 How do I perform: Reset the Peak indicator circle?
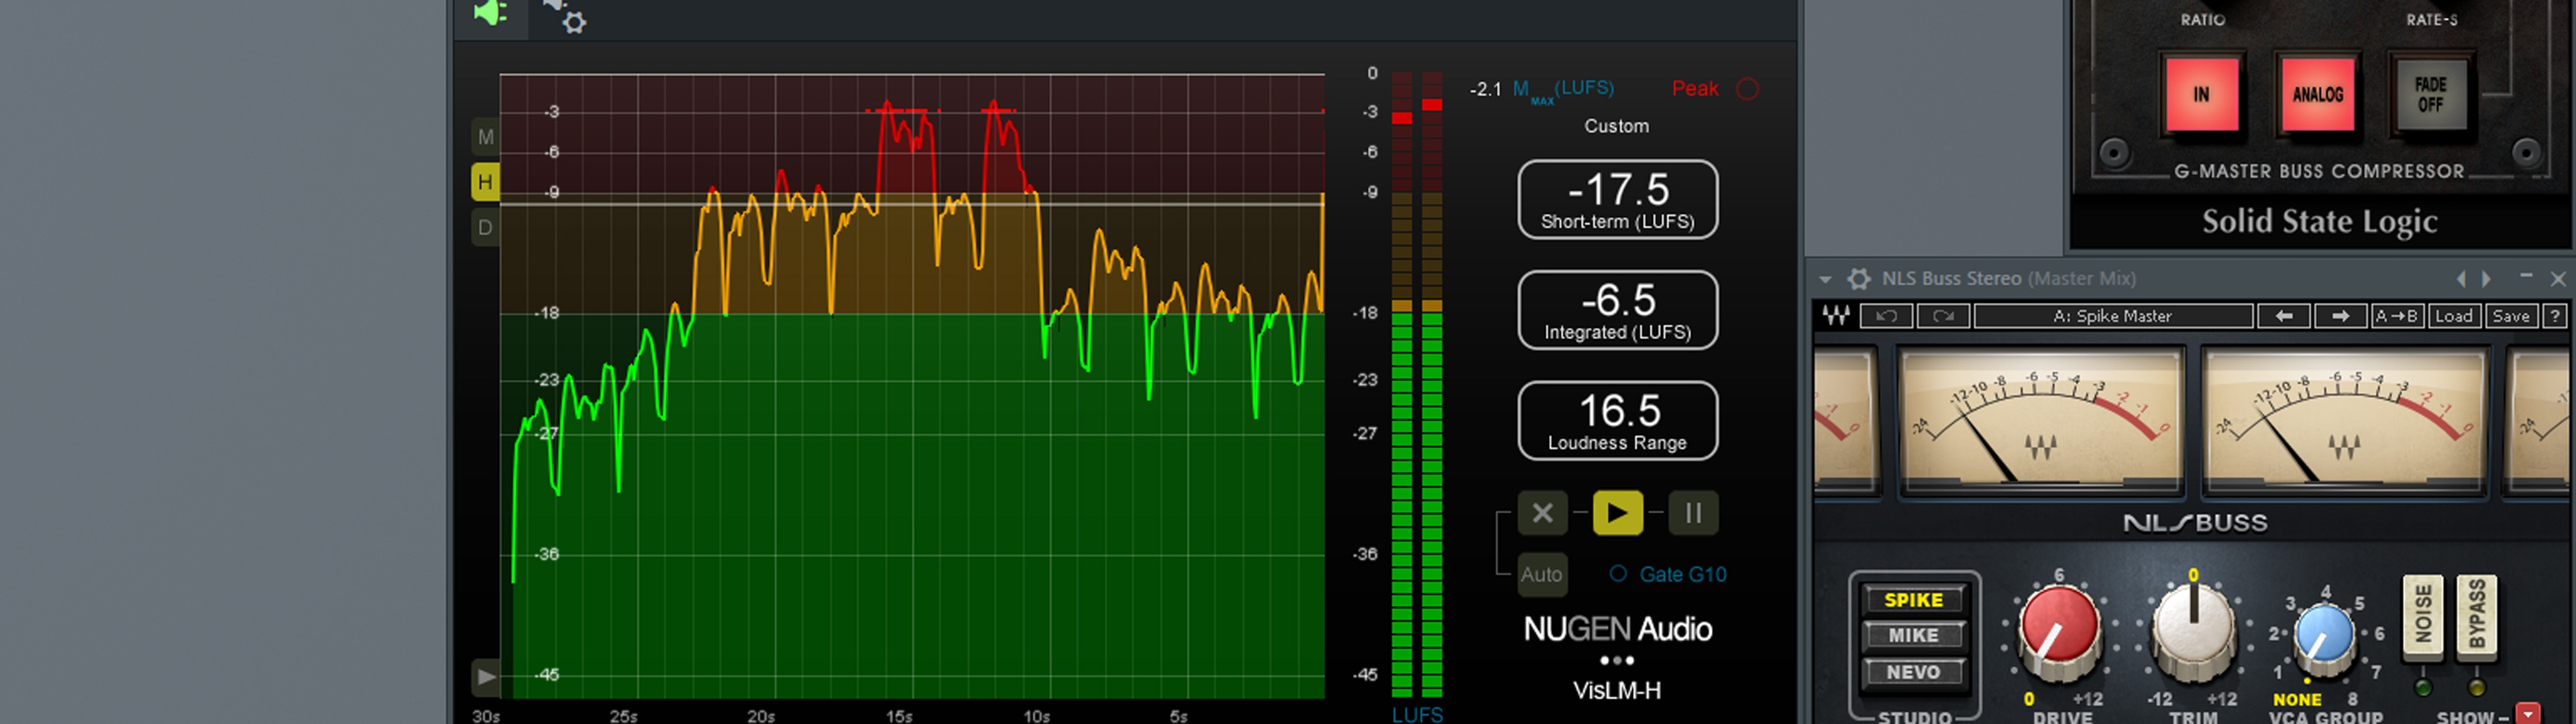[1747, 89]
